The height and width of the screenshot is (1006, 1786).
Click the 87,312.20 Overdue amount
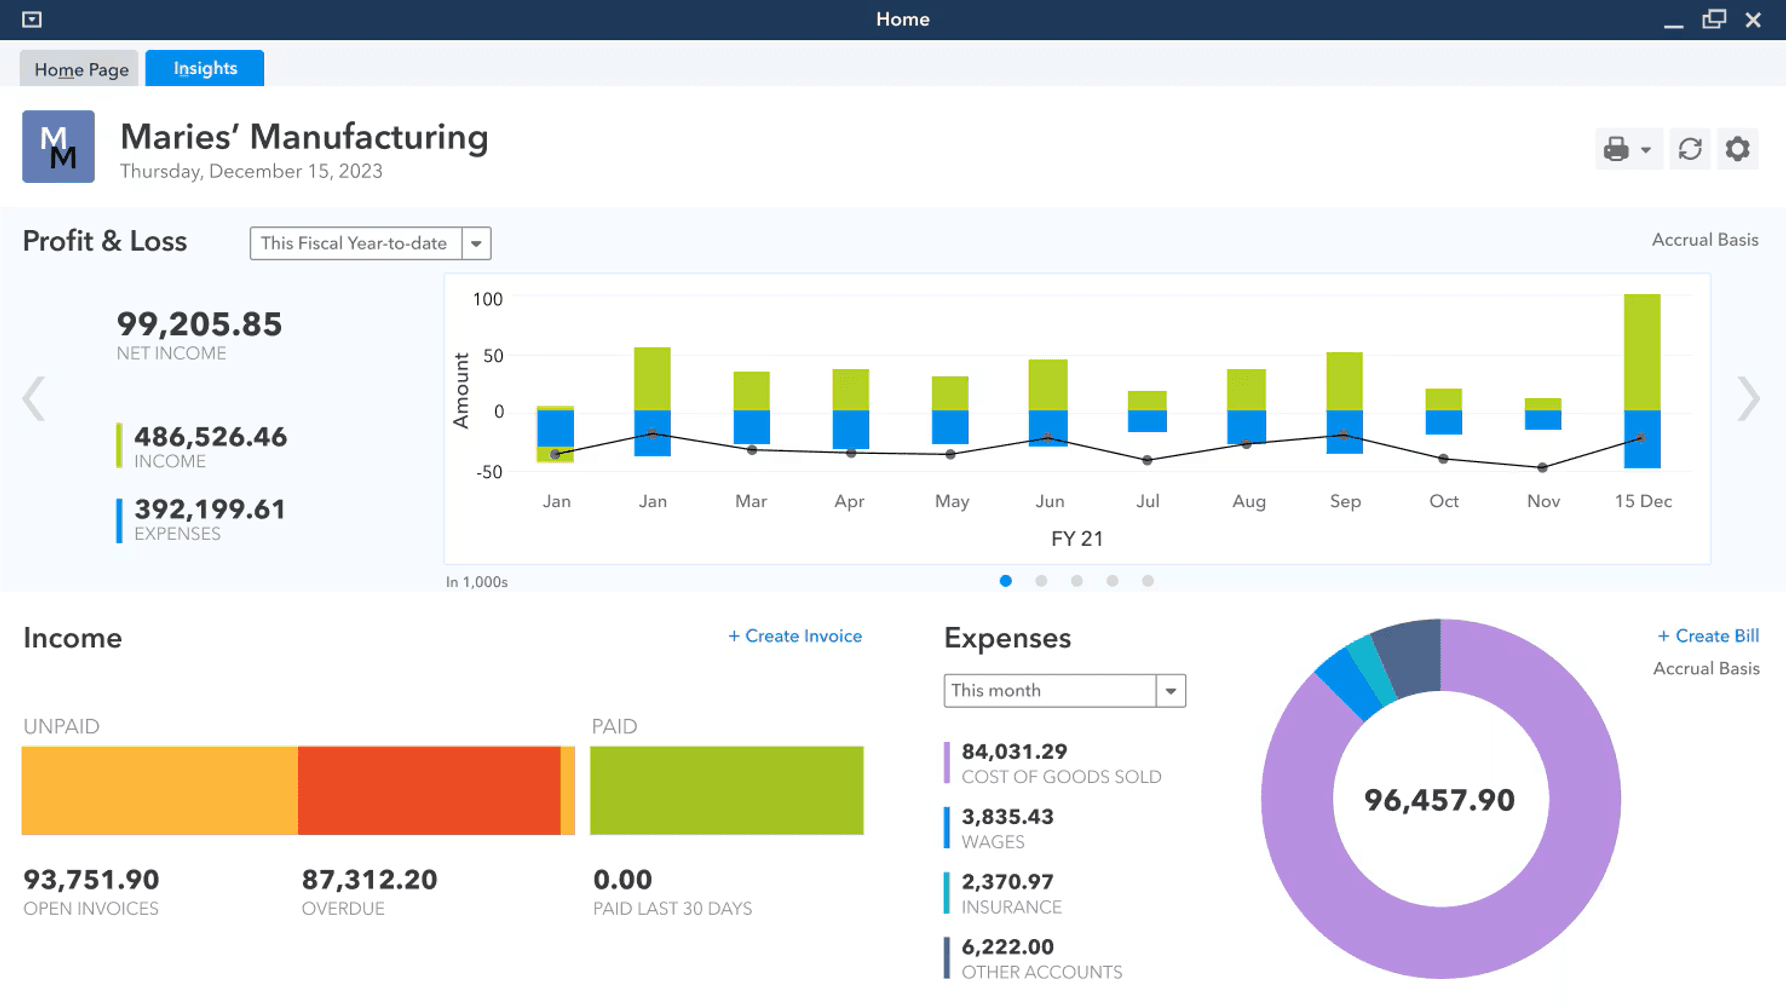coord(369,880)
